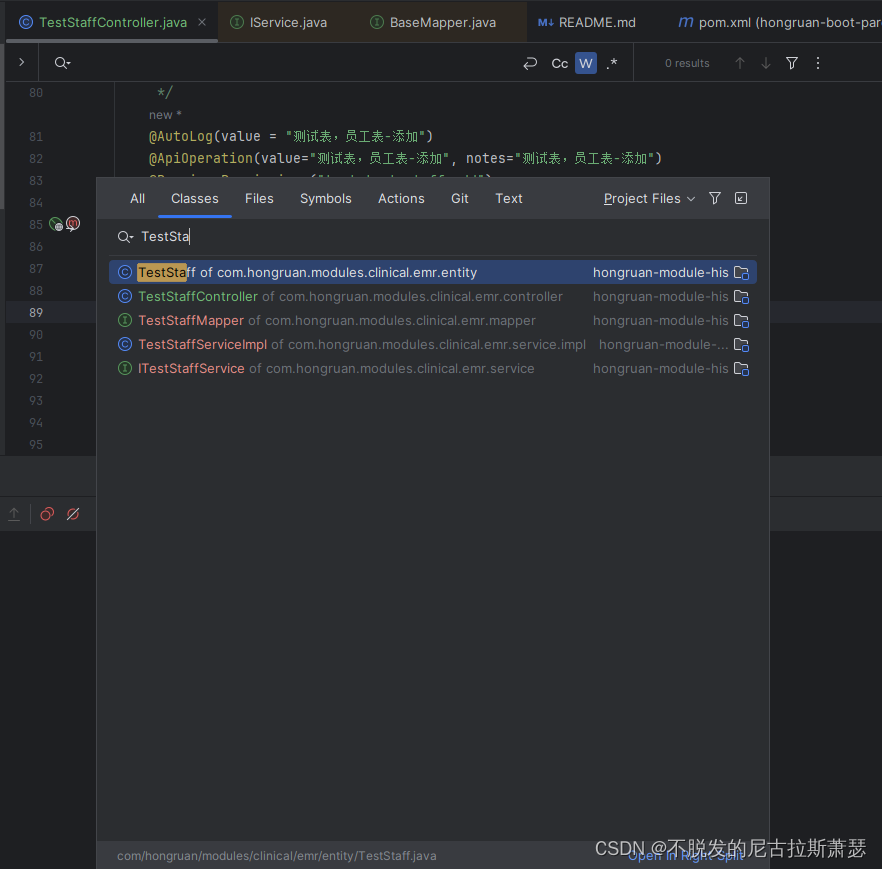Click line number 89 in gutter
Image resolution: width=882 pixels, height=869 pixels.
point(36,313)
